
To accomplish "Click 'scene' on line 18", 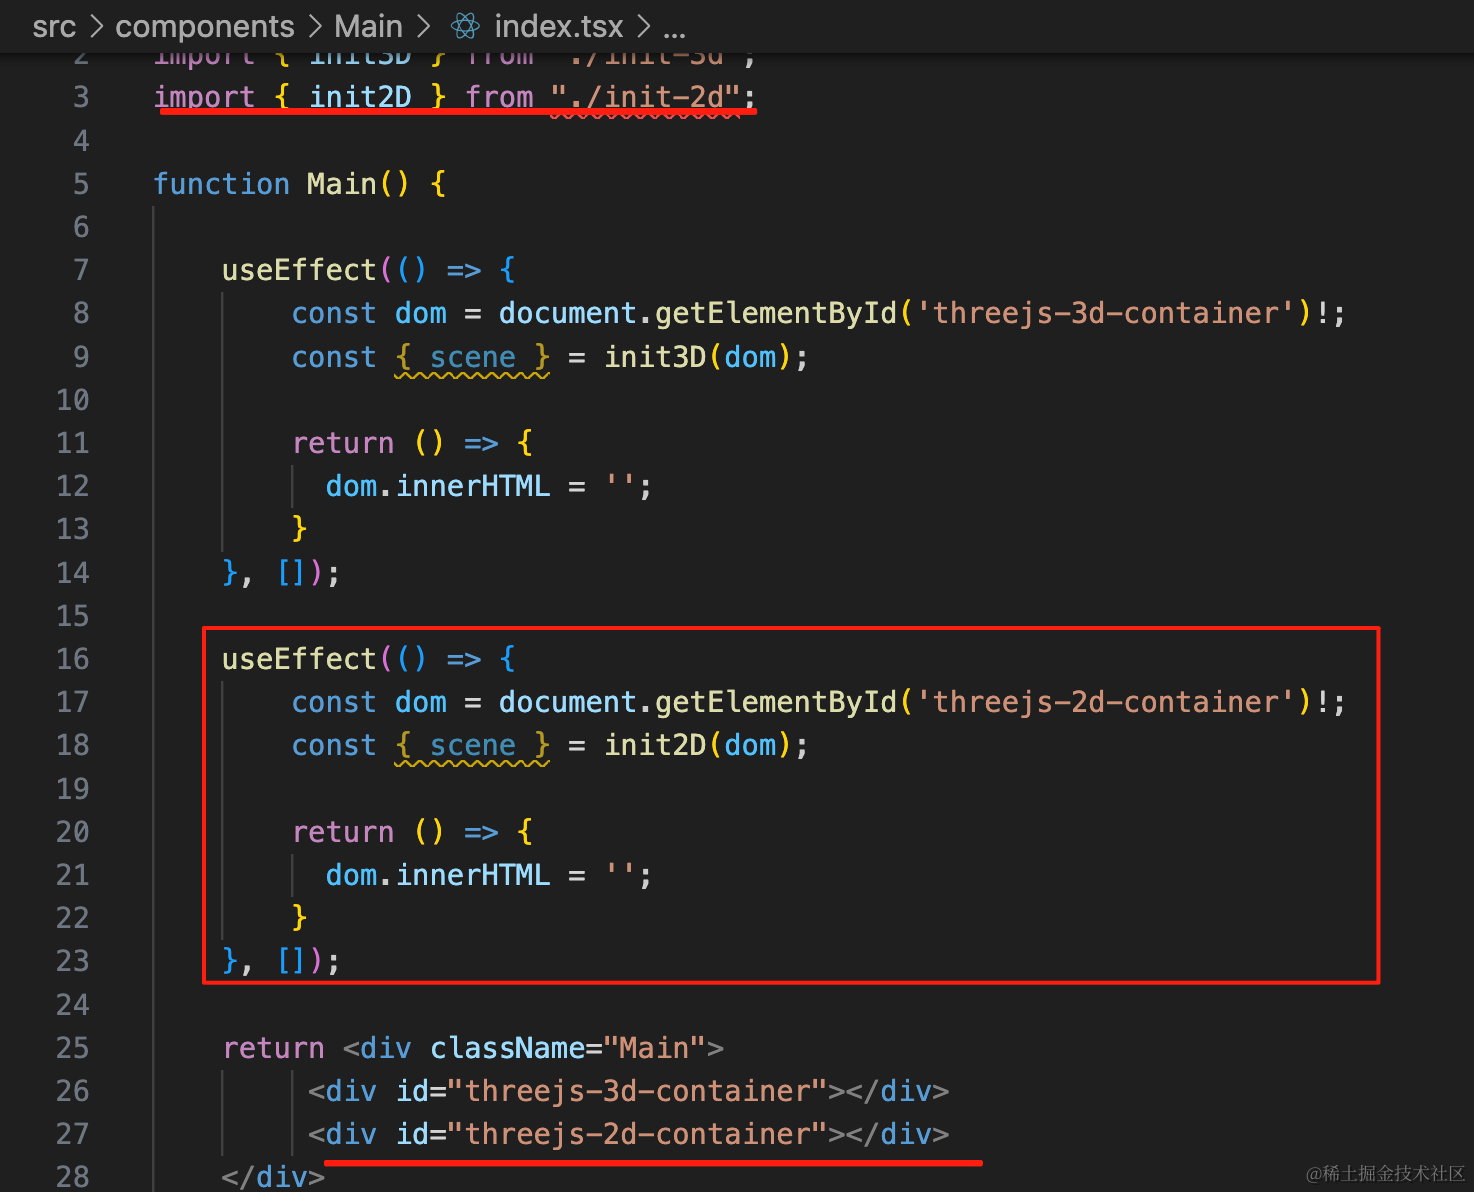I will tap(473, 745).
